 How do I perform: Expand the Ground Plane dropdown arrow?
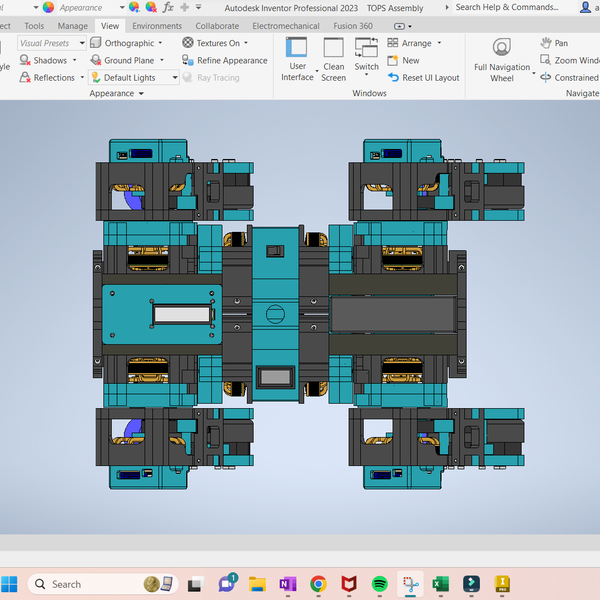162,60
